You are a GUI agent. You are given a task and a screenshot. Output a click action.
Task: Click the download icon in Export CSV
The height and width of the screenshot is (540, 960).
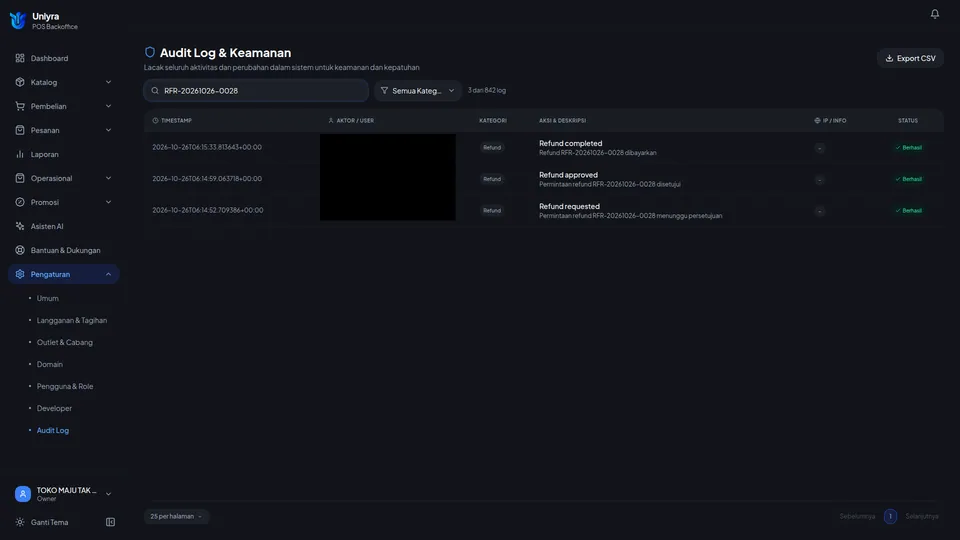889,58
